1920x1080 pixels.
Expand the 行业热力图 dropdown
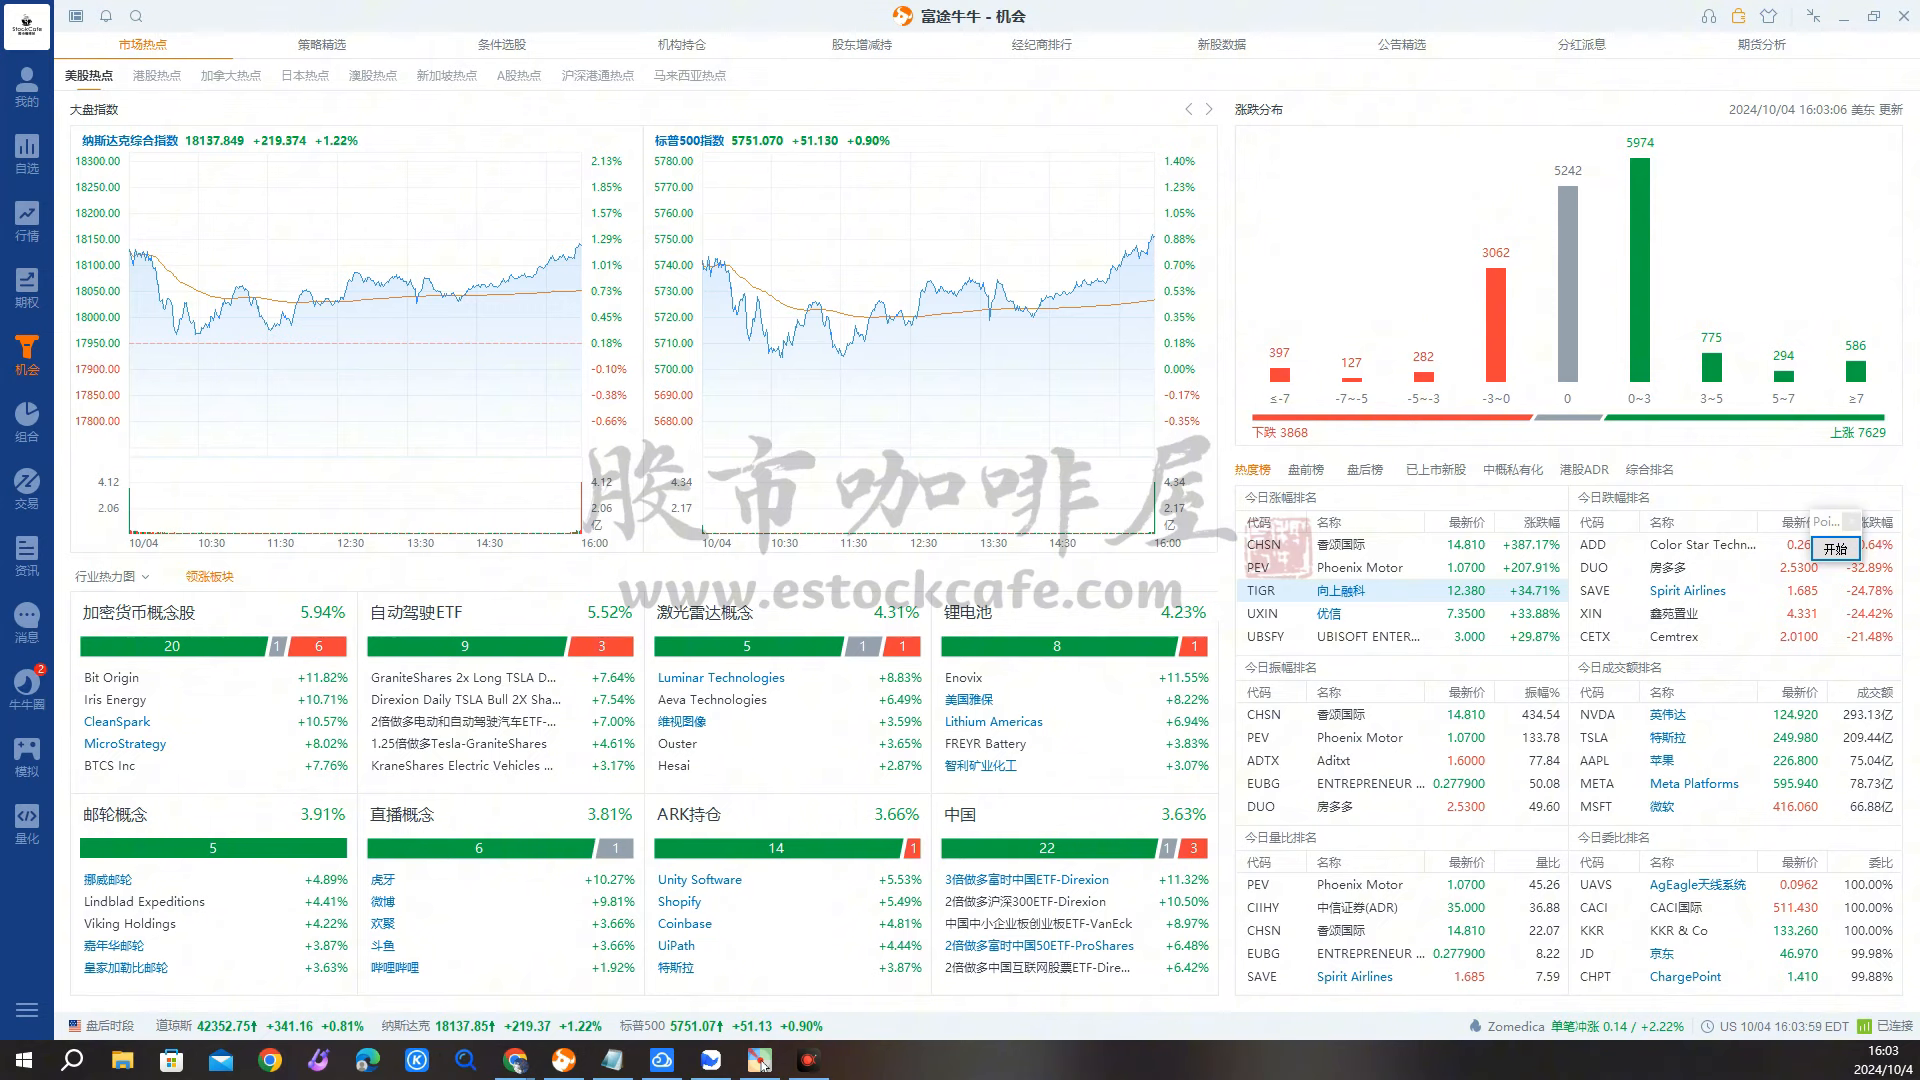[x=112, y=577]
